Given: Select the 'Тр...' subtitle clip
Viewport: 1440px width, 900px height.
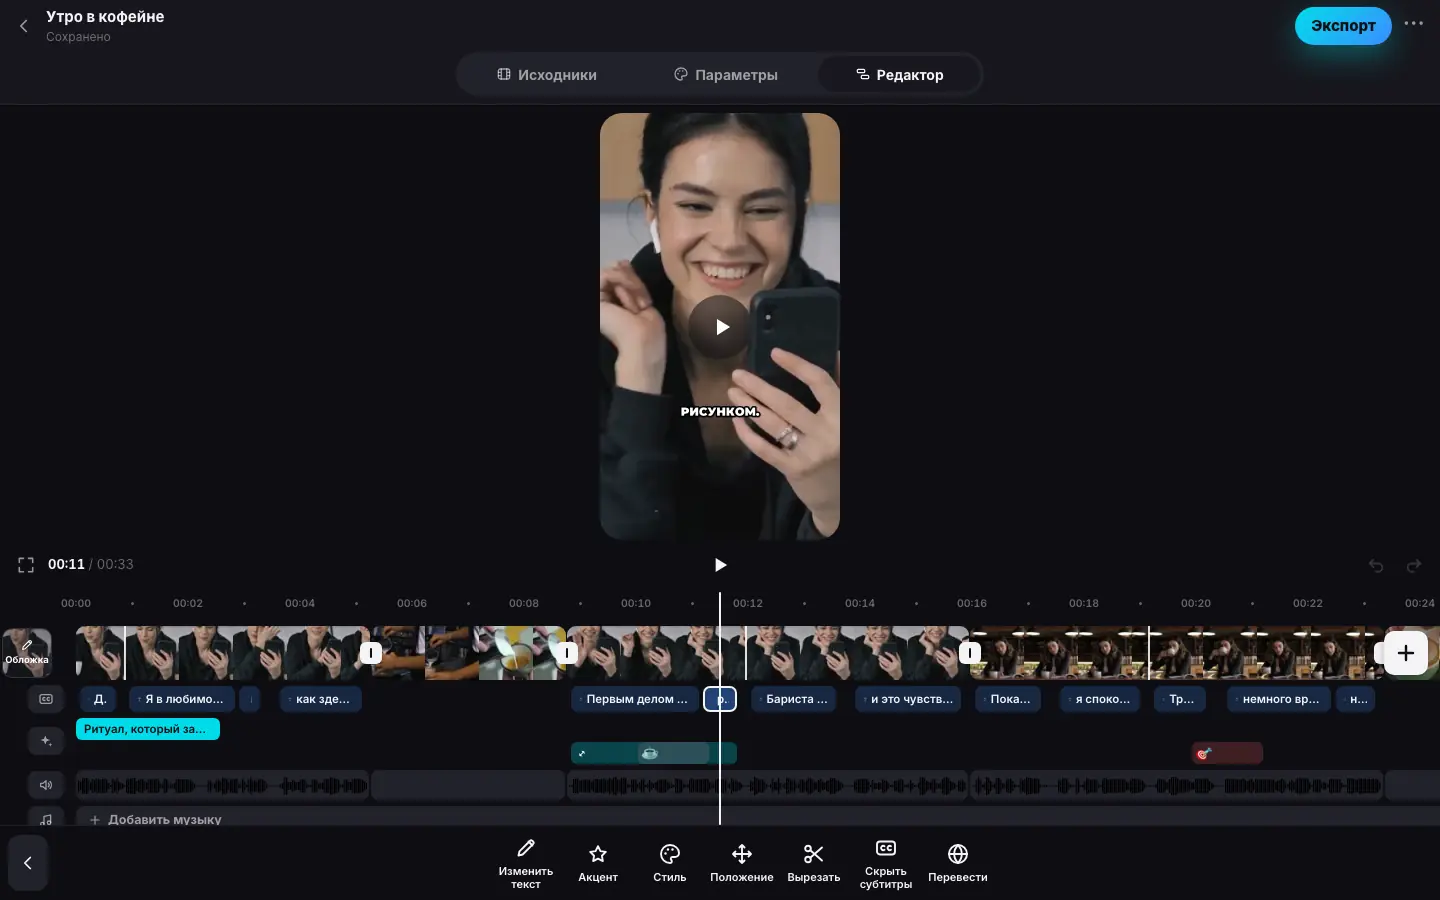Looking at the screenshot, I should pyautogui.click(x=1180, y=699).
